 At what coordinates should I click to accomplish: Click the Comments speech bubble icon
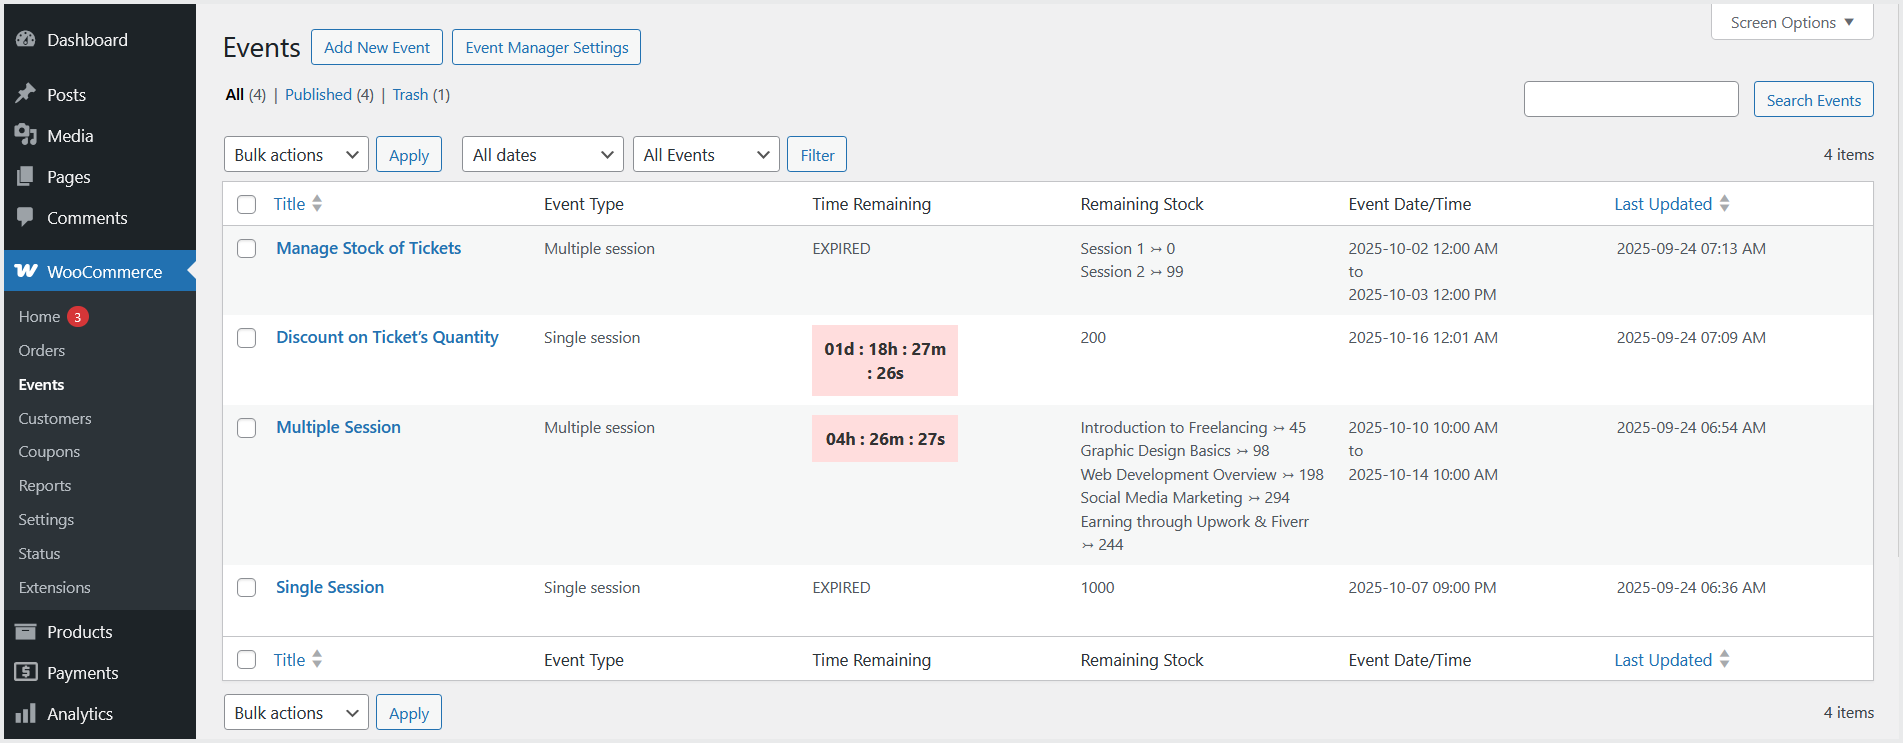click(x=26, y=217)
